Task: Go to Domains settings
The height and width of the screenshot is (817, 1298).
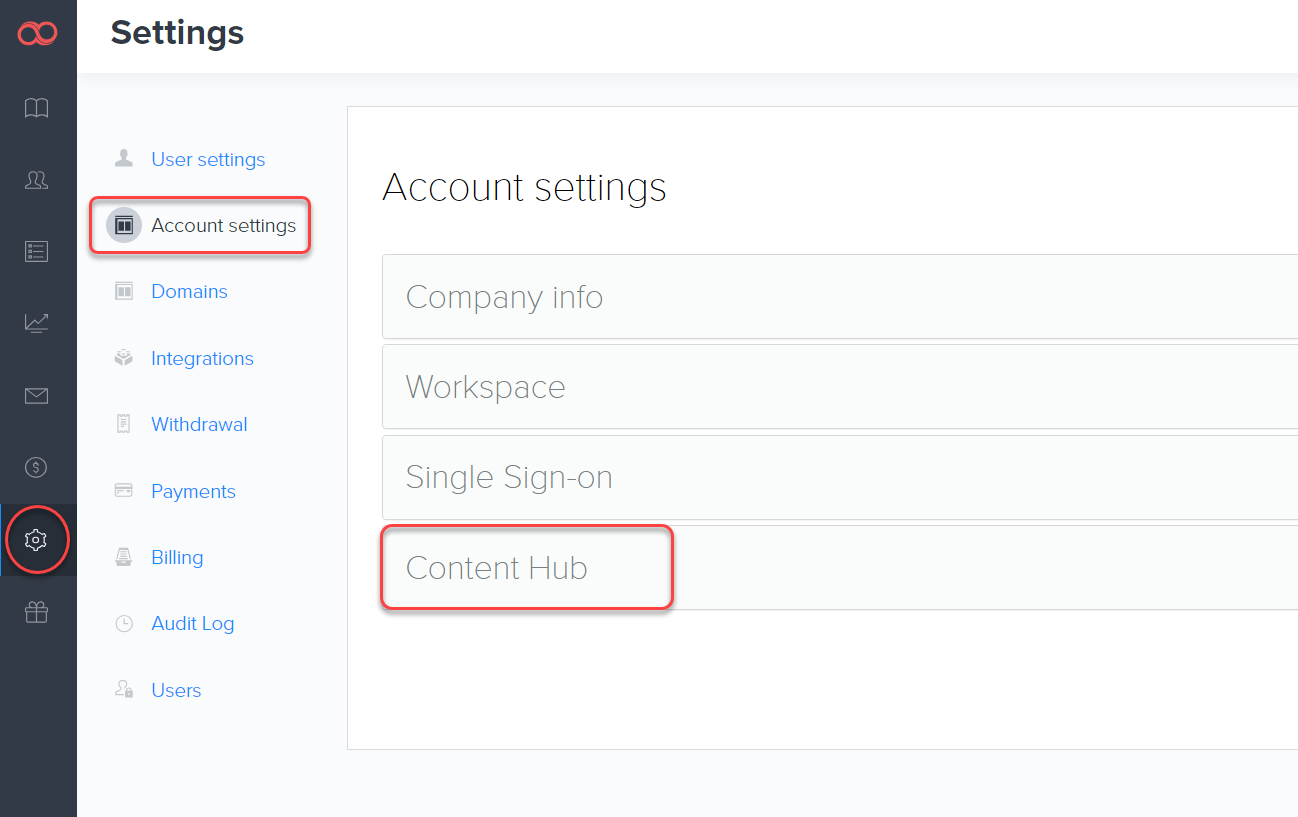Action: click(189, 292)
